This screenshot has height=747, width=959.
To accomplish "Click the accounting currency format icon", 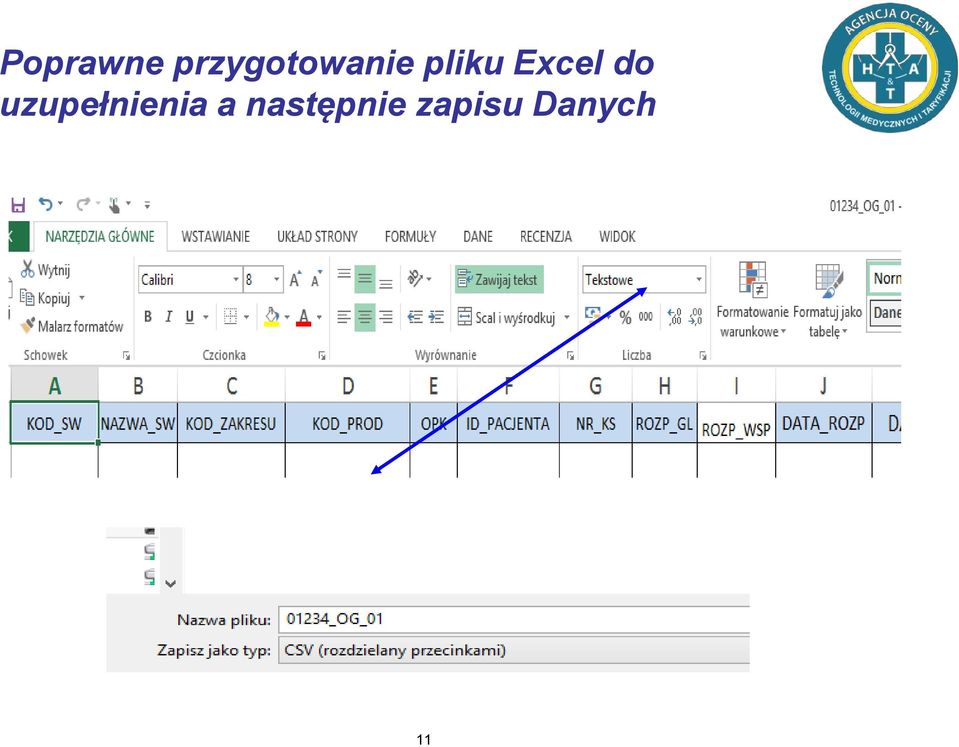I will coord(592,315).
